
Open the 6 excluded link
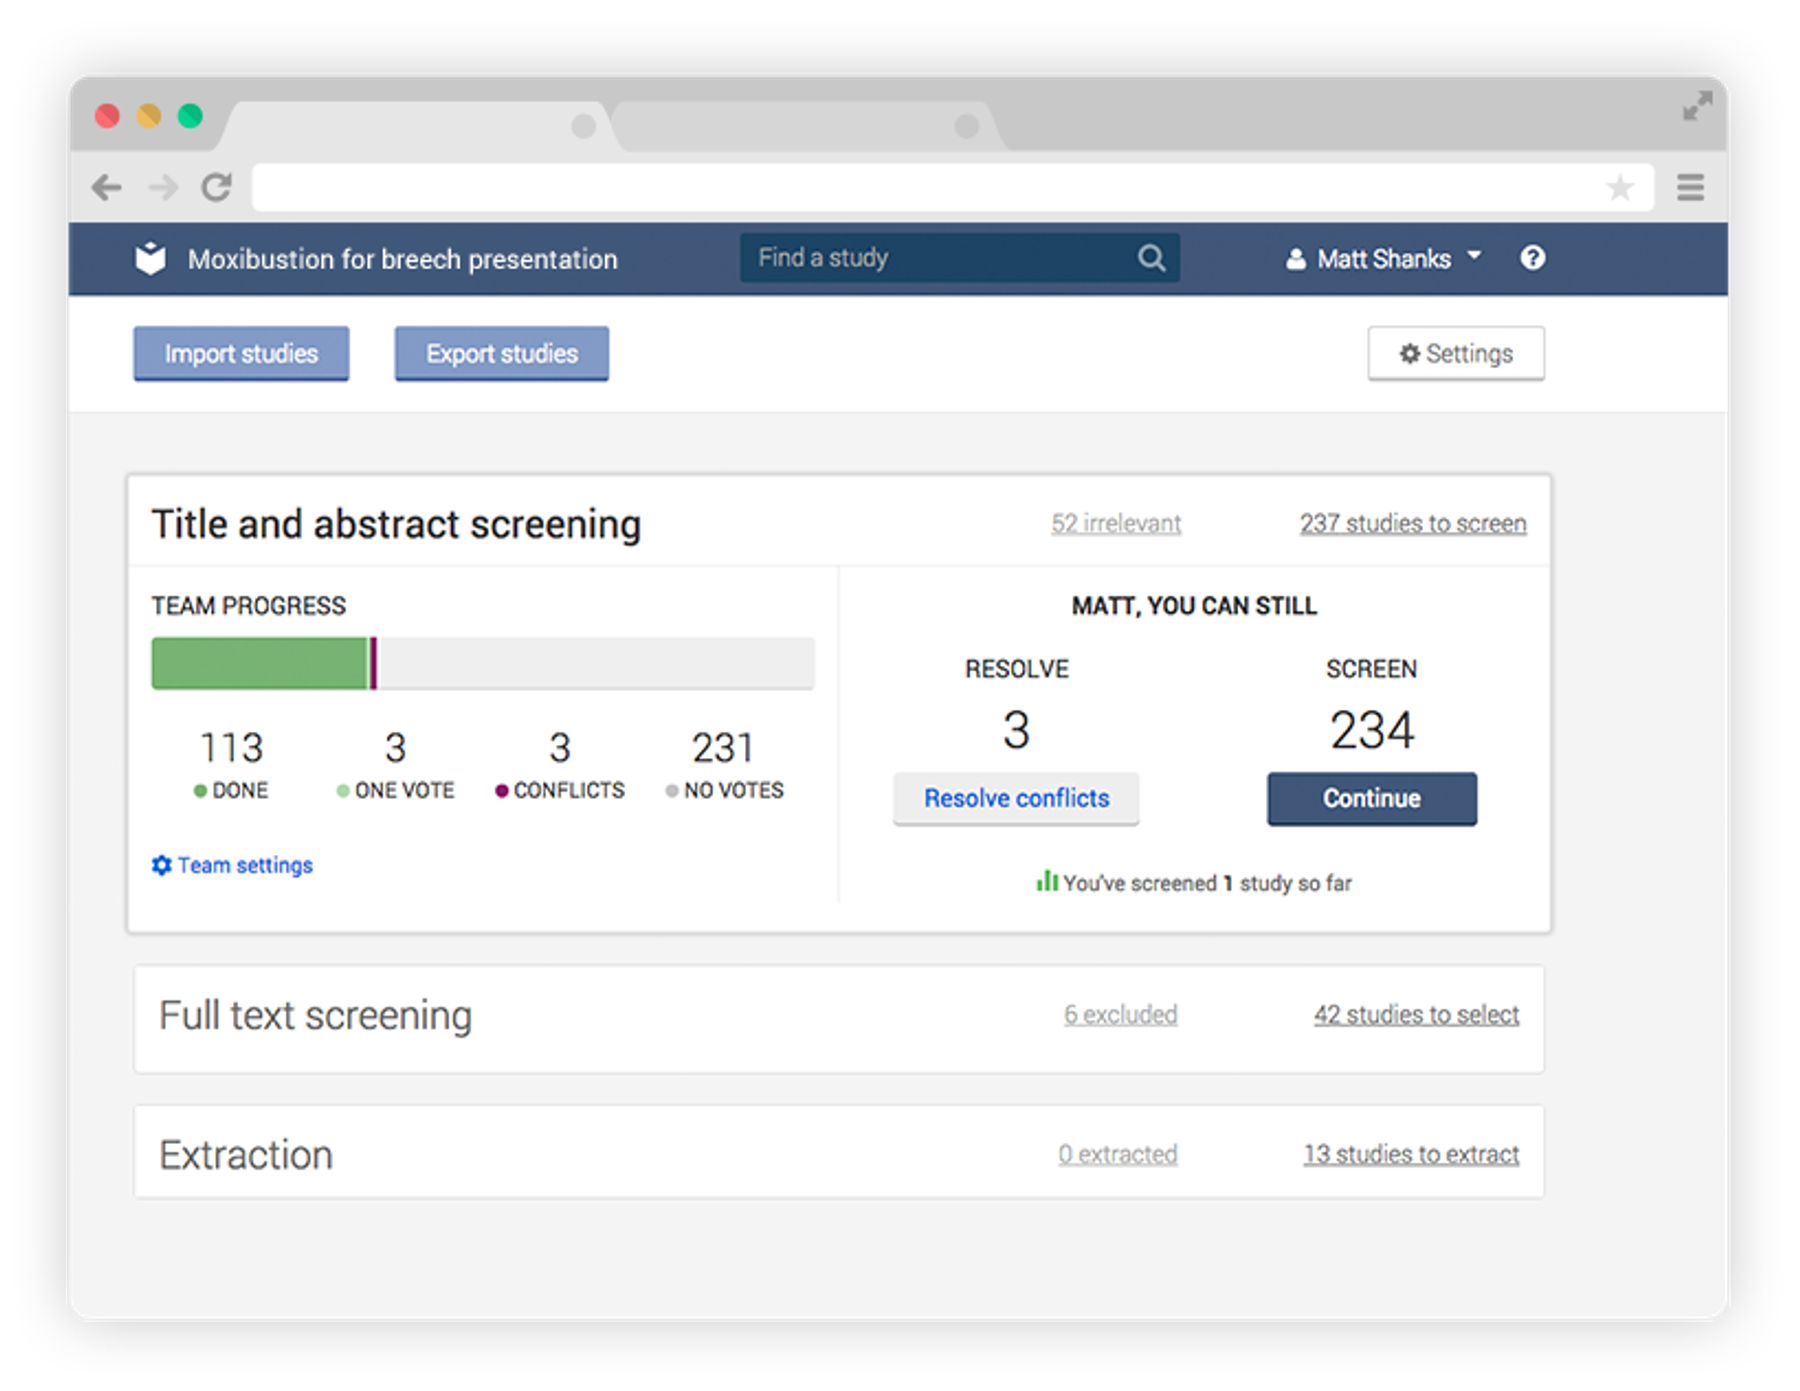tap(1121, 1014)
